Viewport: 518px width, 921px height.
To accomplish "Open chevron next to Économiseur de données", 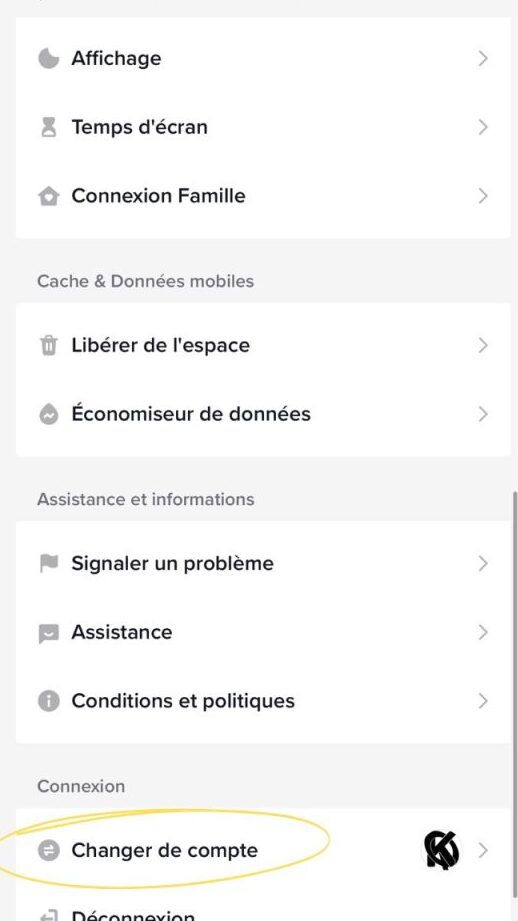I will coord(483,414).
